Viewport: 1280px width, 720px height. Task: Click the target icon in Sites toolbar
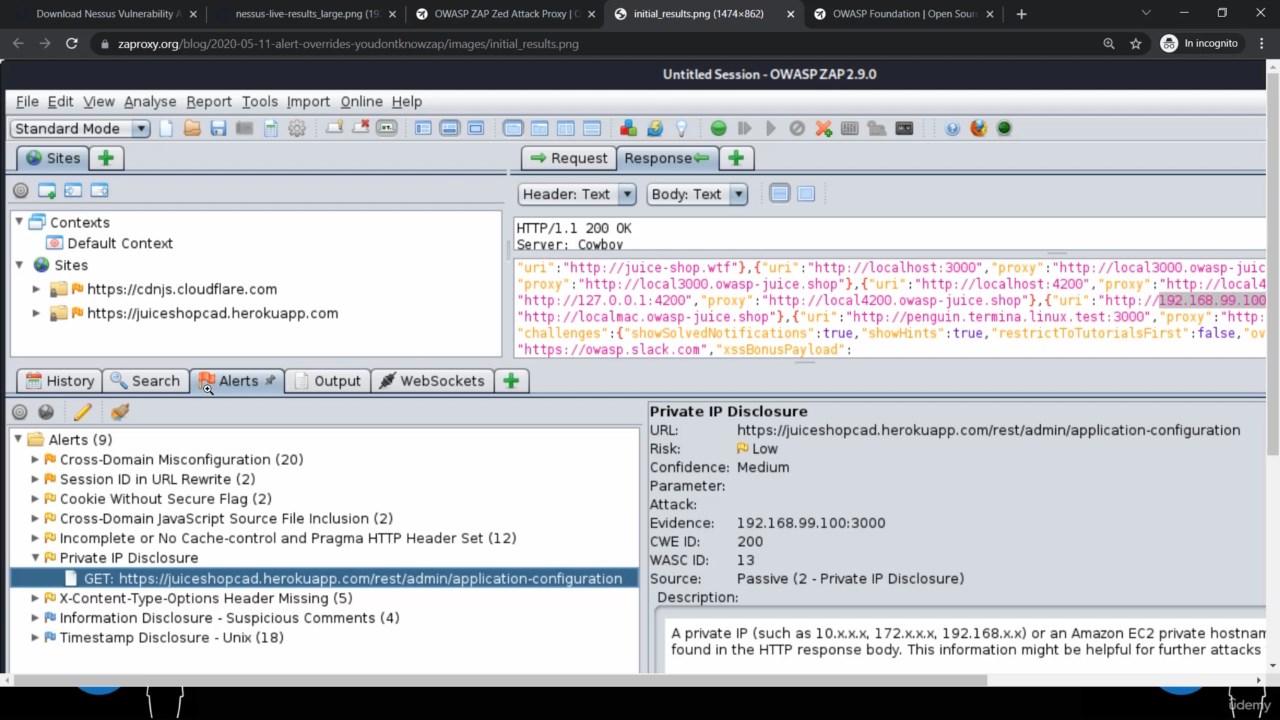point(20,190)
